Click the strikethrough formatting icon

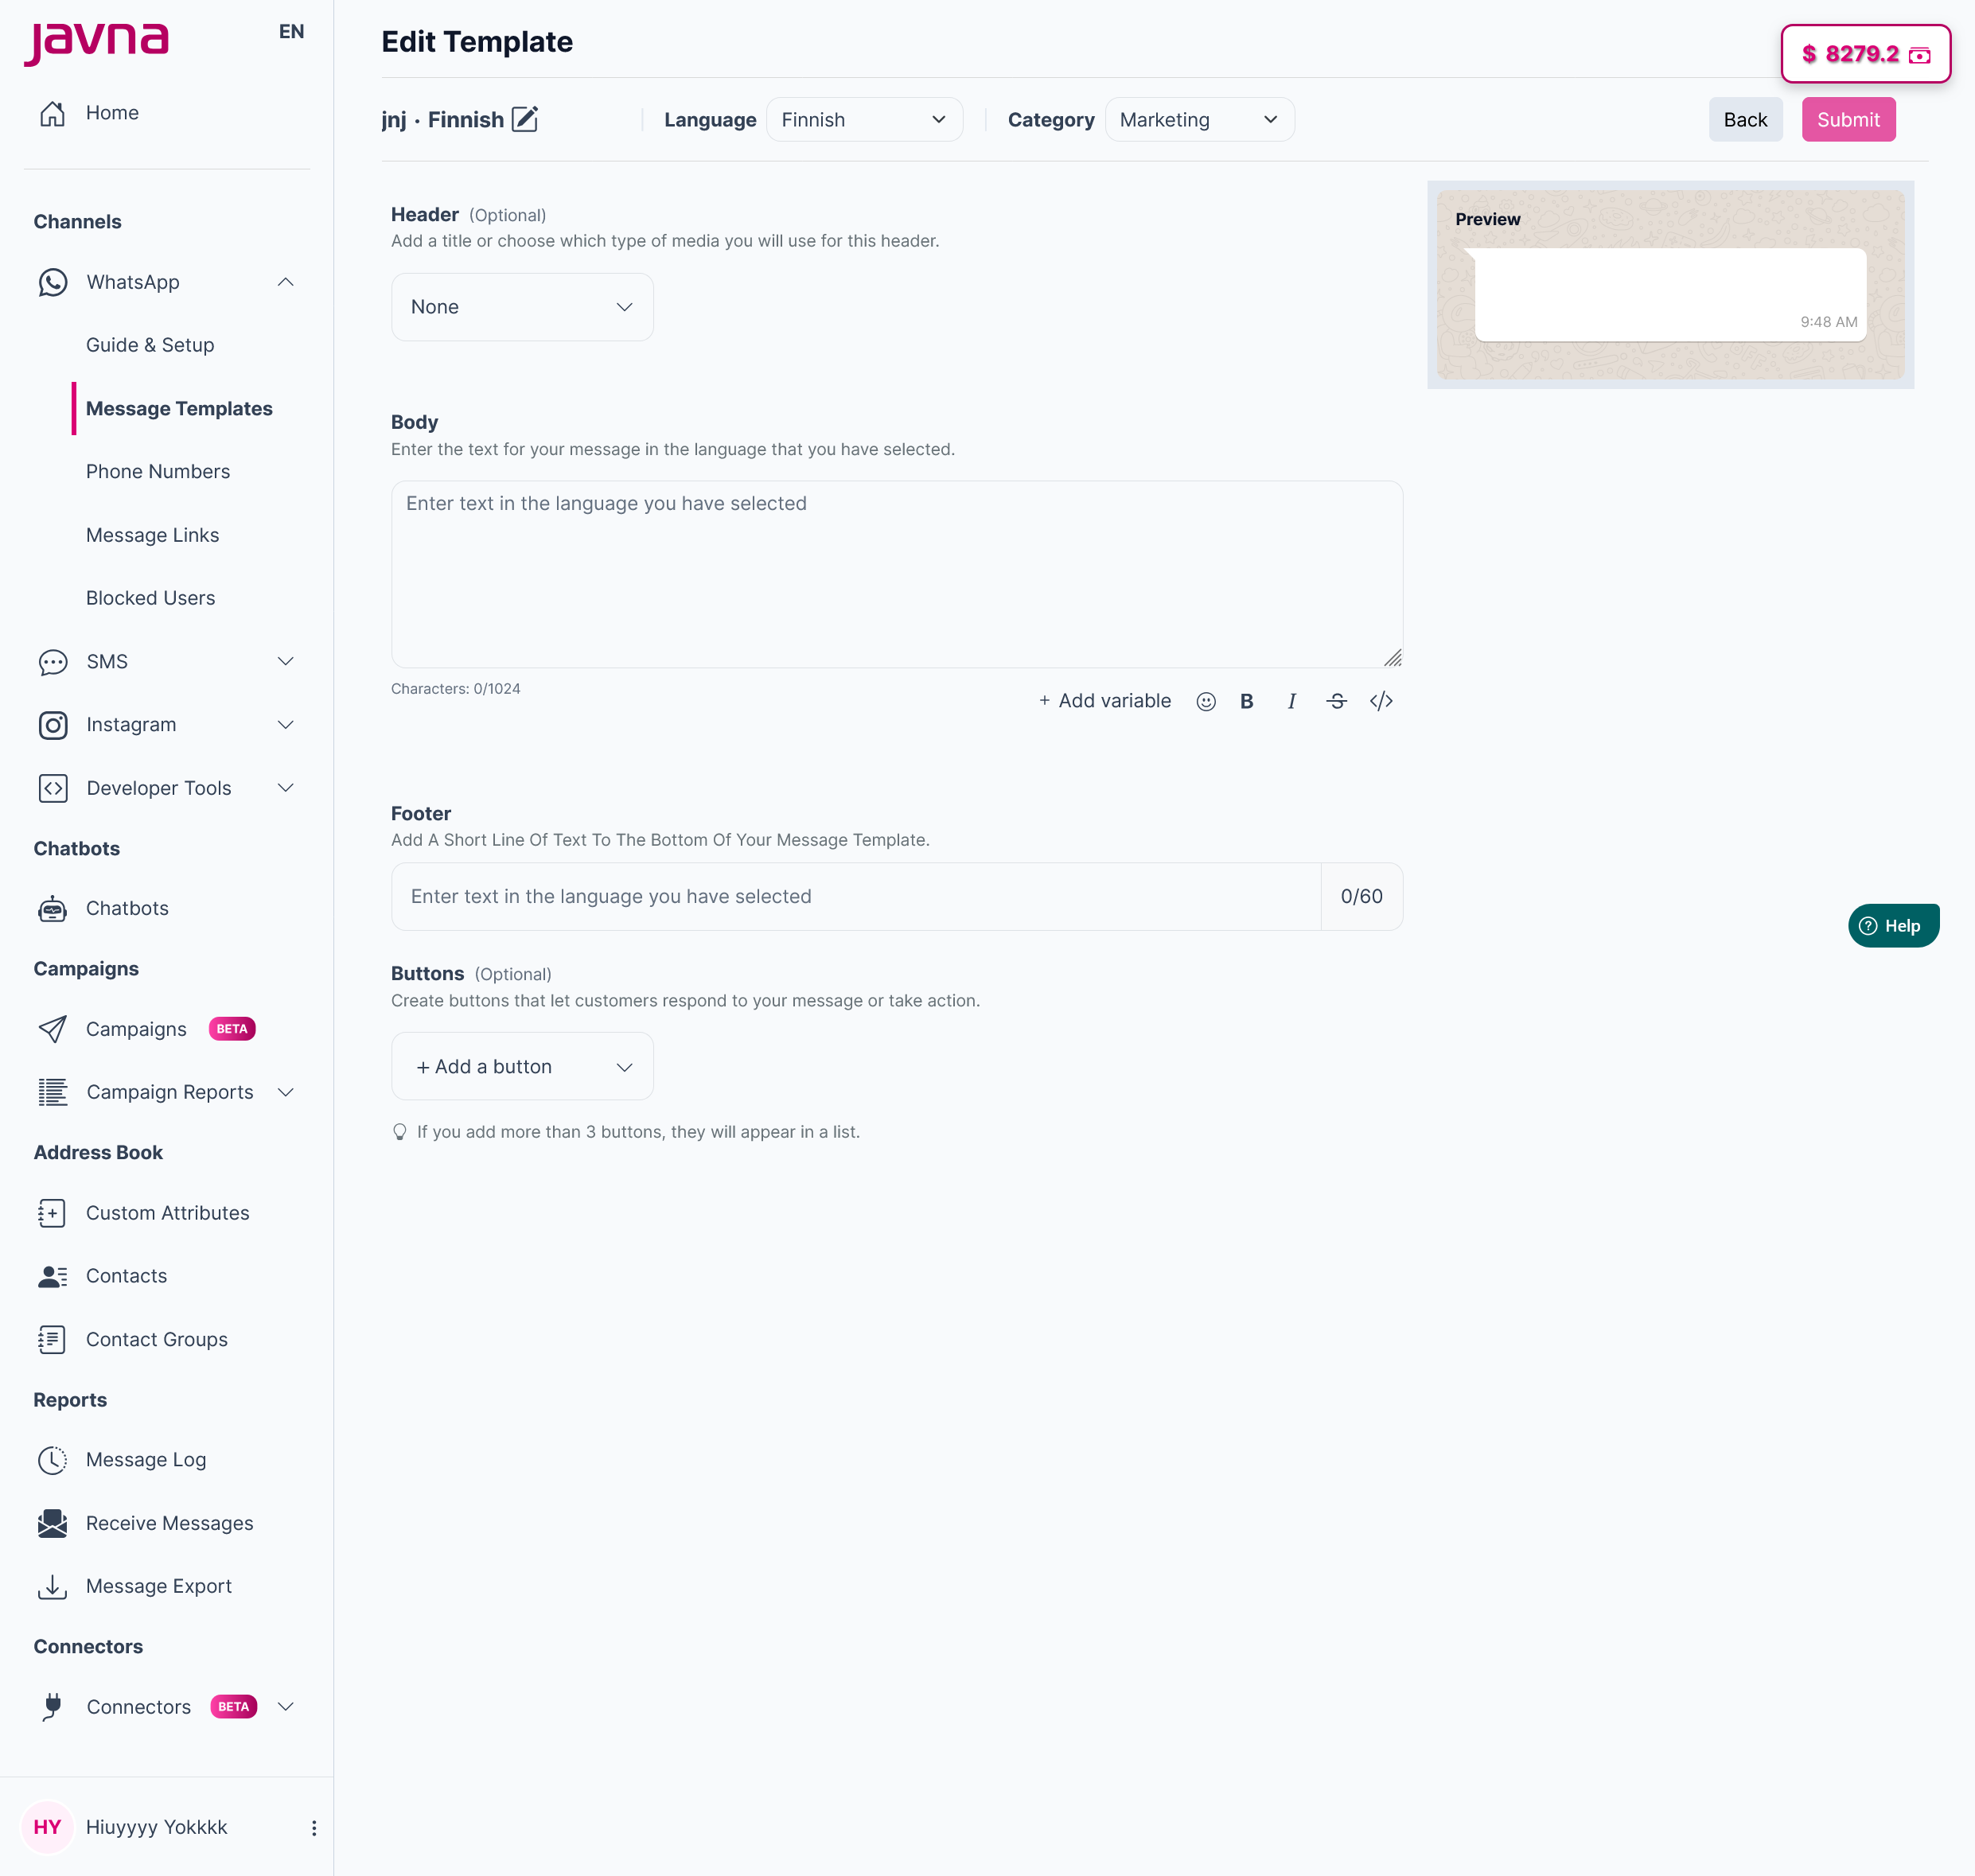1336,701
